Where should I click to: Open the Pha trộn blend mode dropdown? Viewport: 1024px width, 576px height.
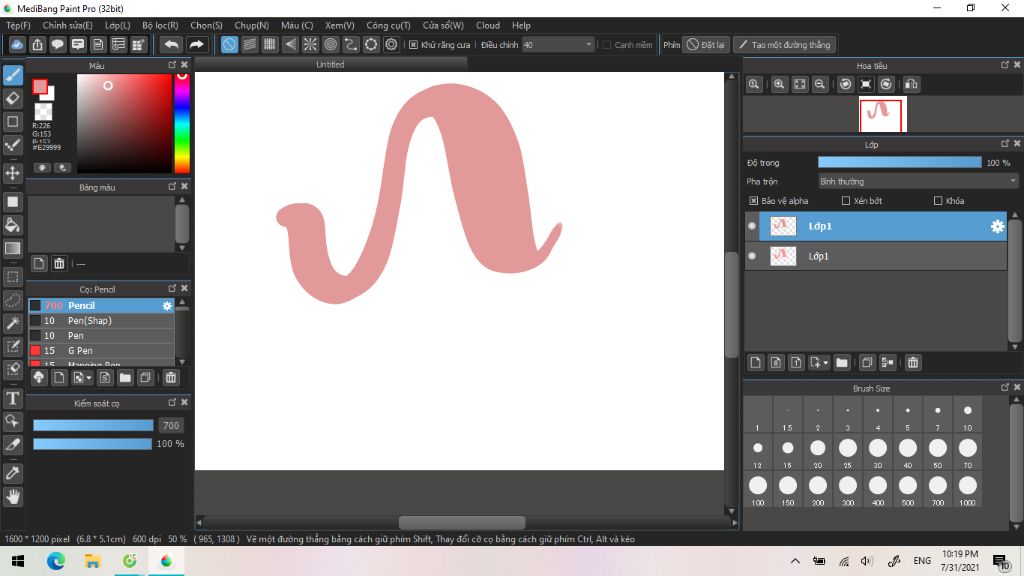(x=918, y=182)
